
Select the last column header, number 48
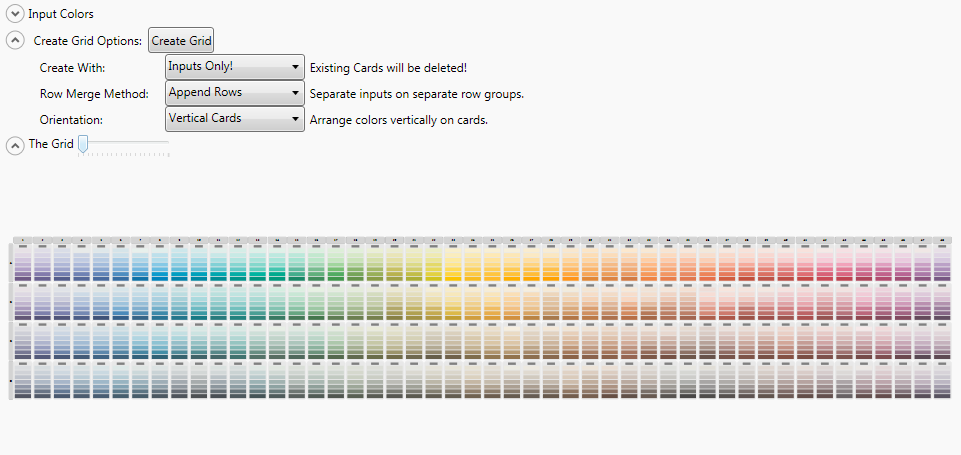942,240
